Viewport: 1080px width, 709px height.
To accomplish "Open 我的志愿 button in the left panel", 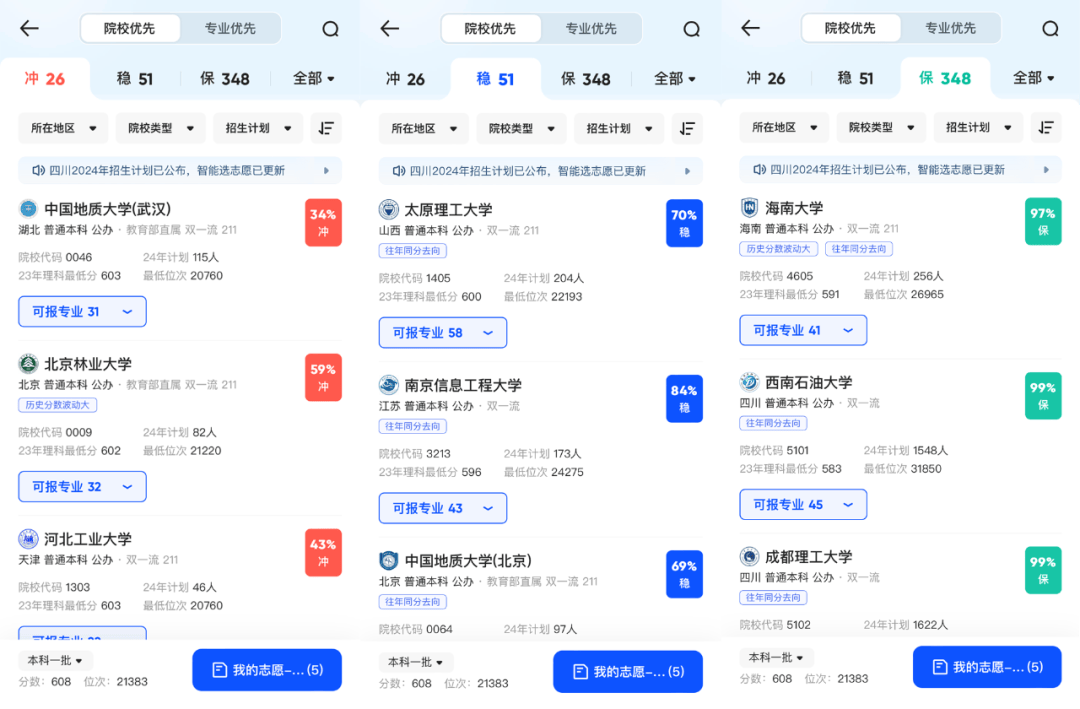I will [x=267, y=670].
